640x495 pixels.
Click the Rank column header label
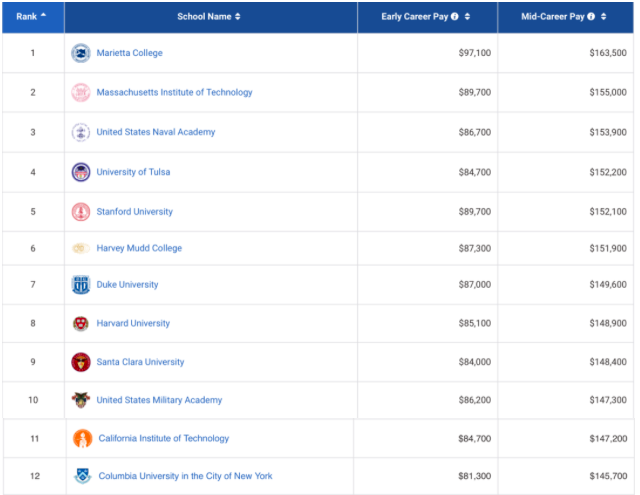coord(27,17)
